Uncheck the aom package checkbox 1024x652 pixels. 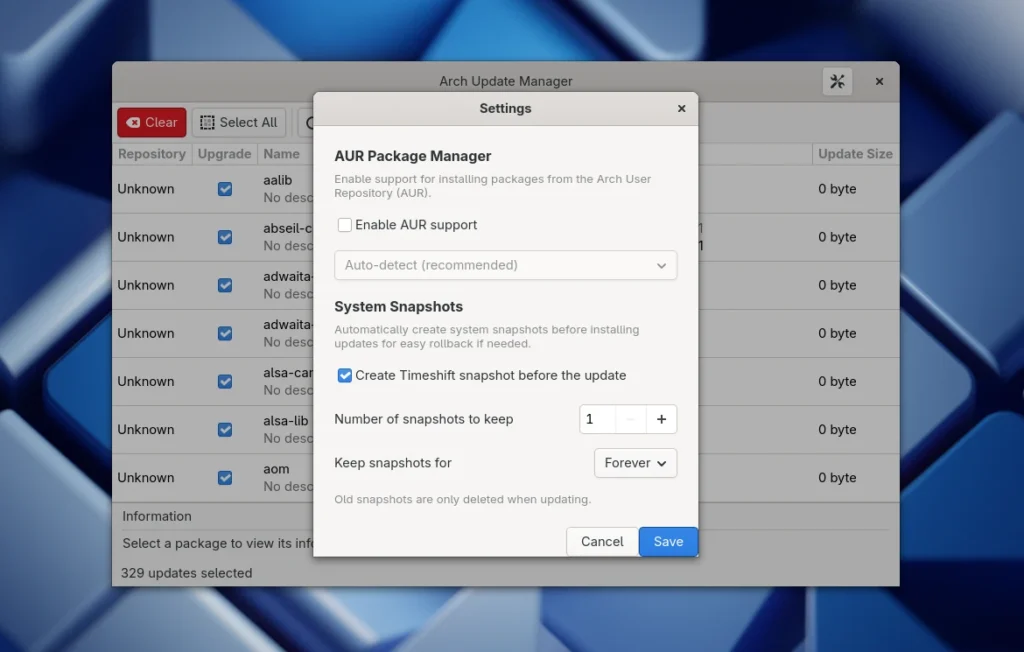224,477
